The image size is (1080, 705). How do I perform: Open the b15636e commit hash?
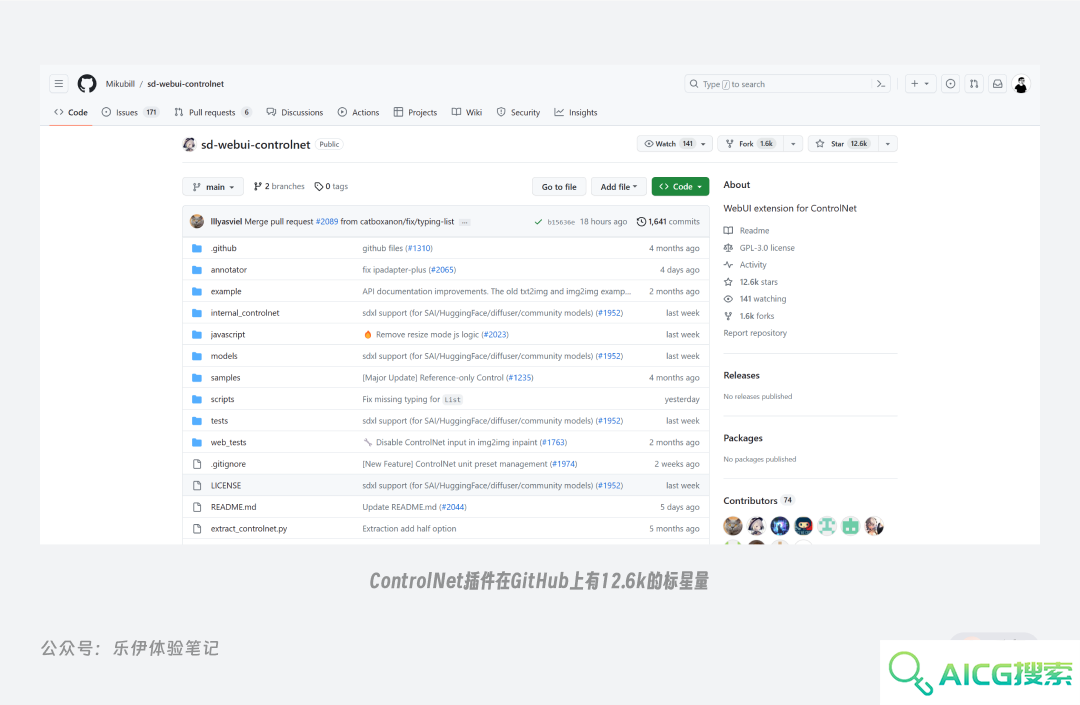click(561, 222)
